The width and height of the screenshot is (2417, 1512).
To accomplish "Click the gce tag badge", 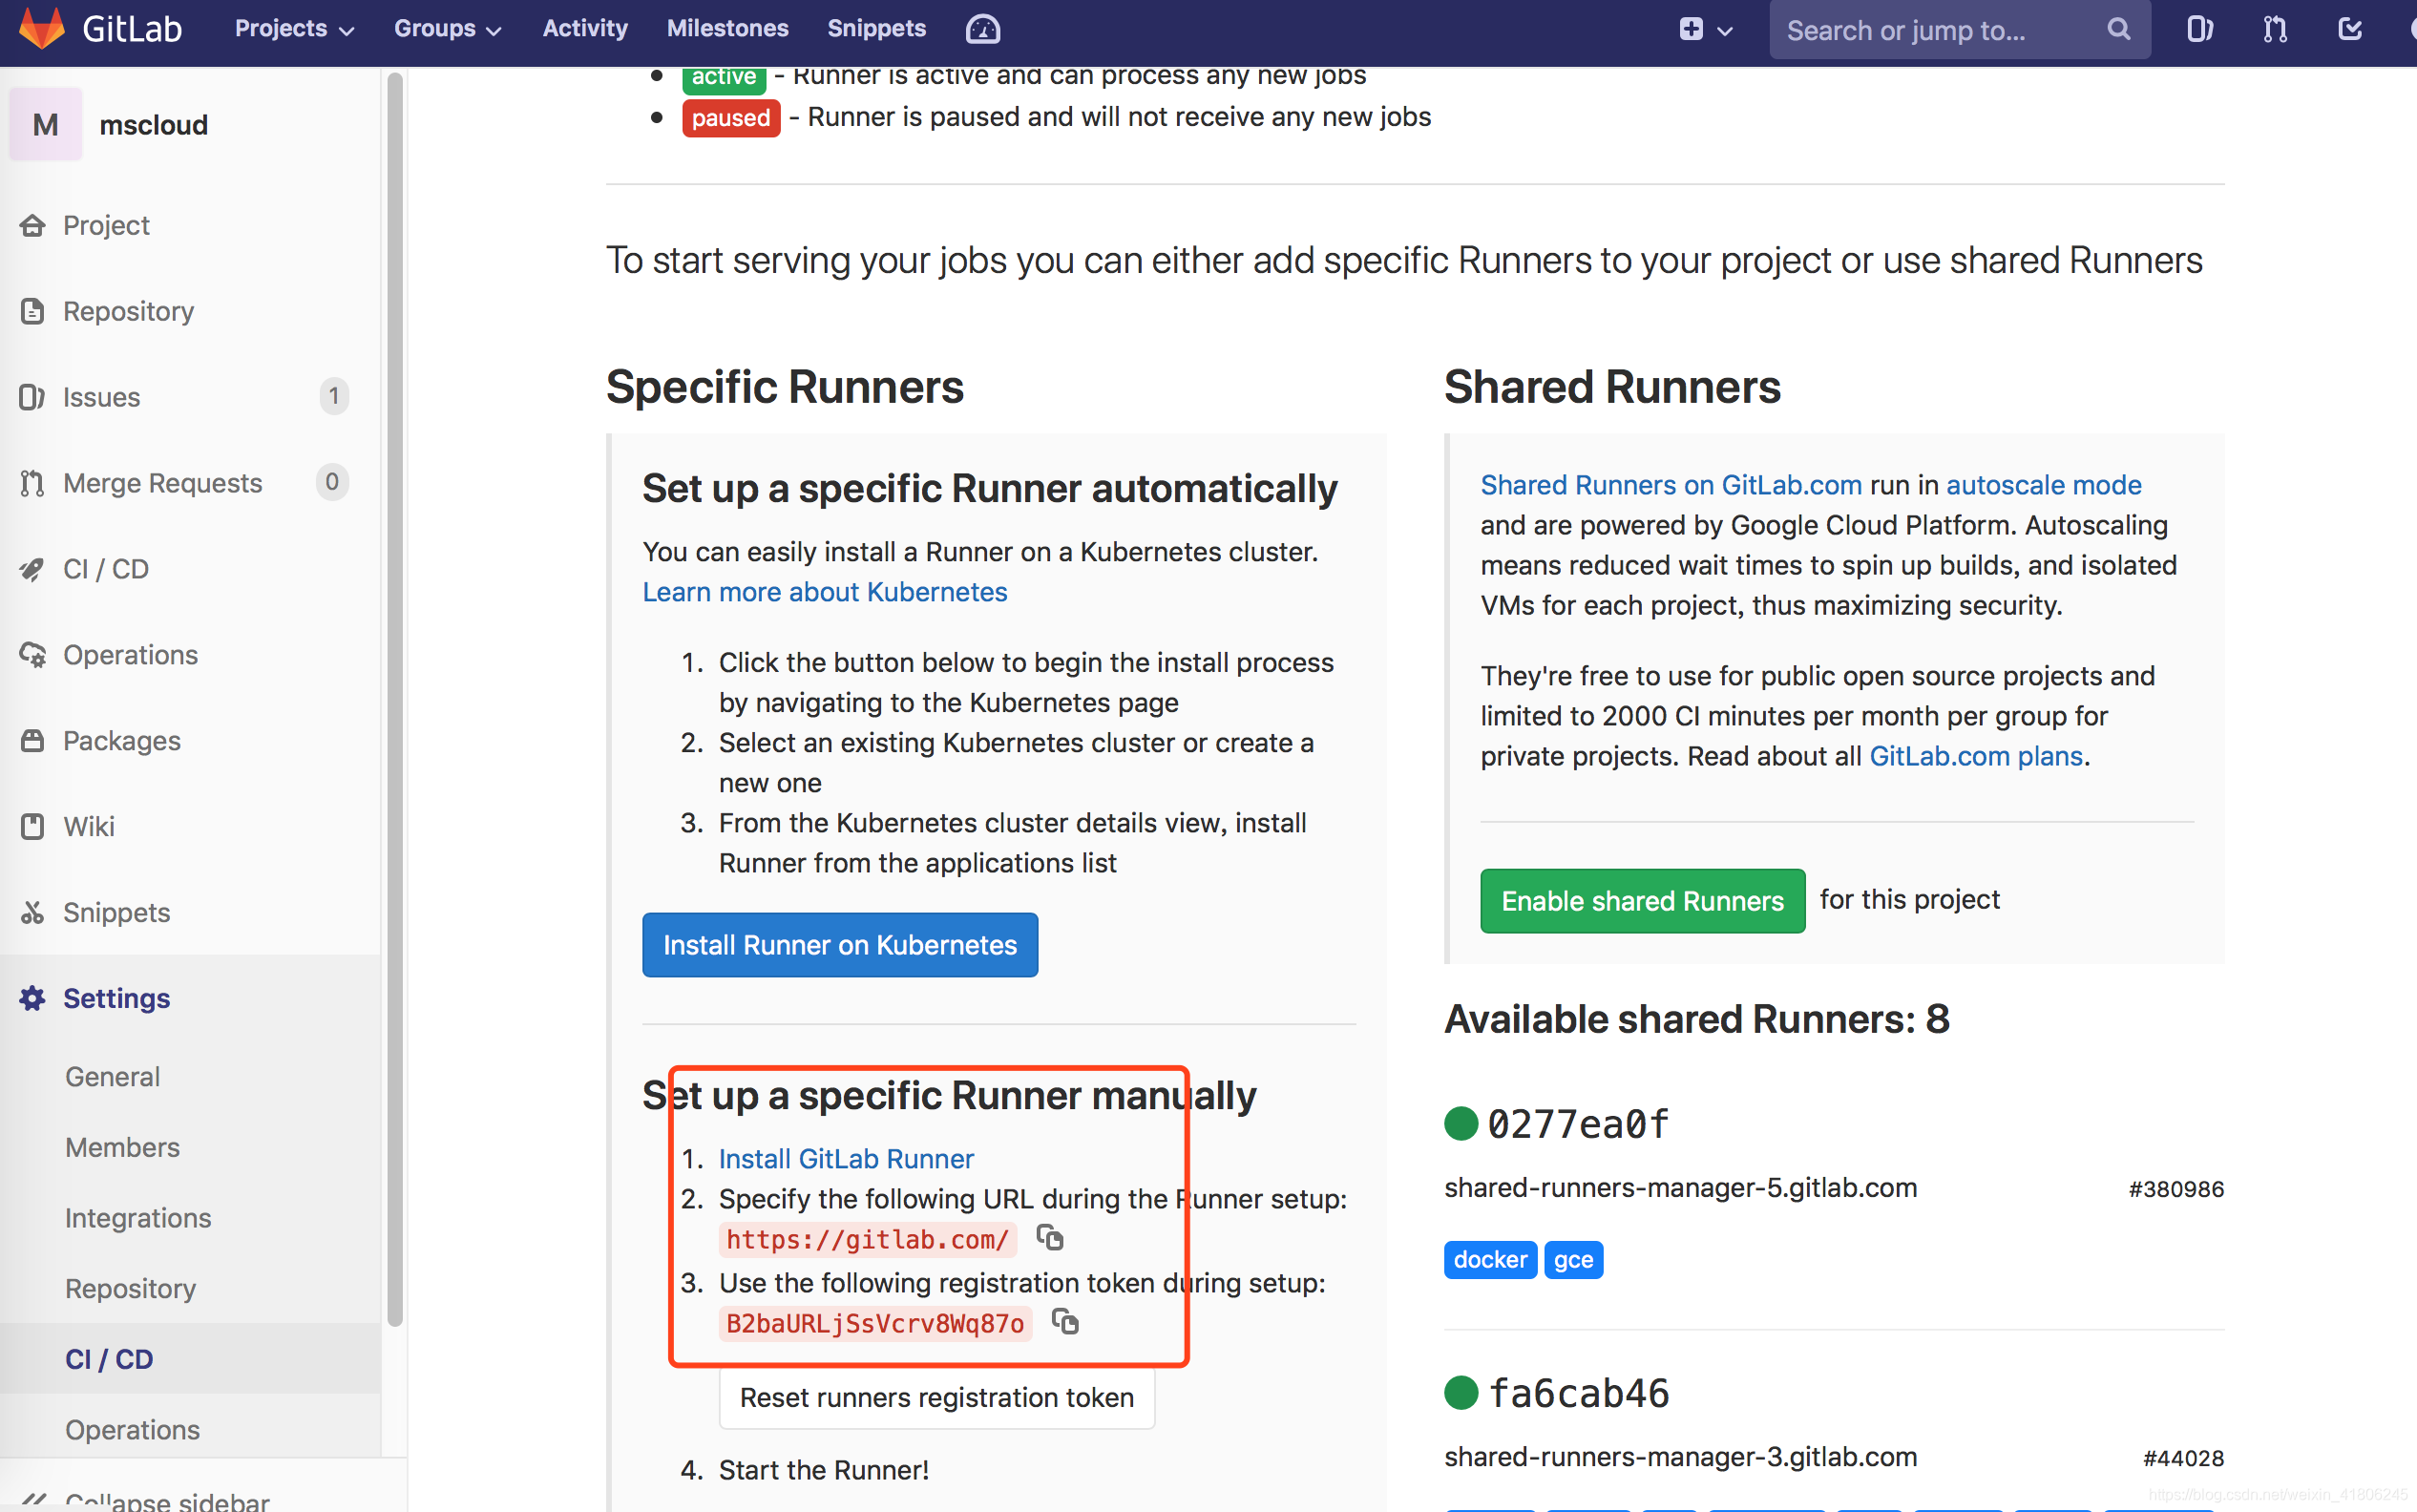I will coord(1573,1260).
